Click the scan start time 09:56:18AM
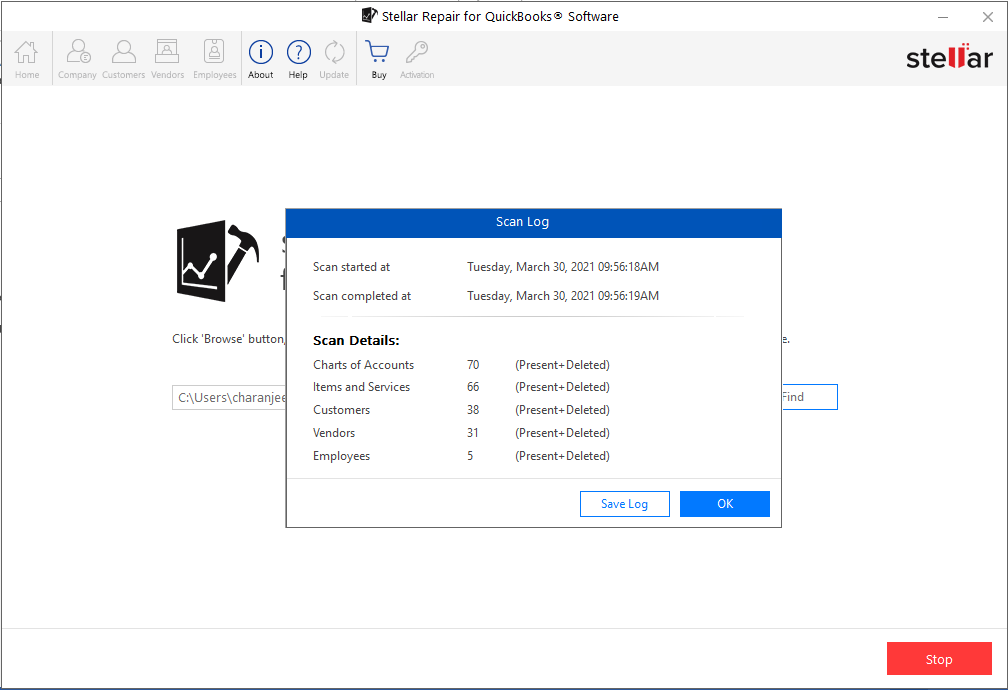Screen dimensions: 1008x690 click(628, 267)
